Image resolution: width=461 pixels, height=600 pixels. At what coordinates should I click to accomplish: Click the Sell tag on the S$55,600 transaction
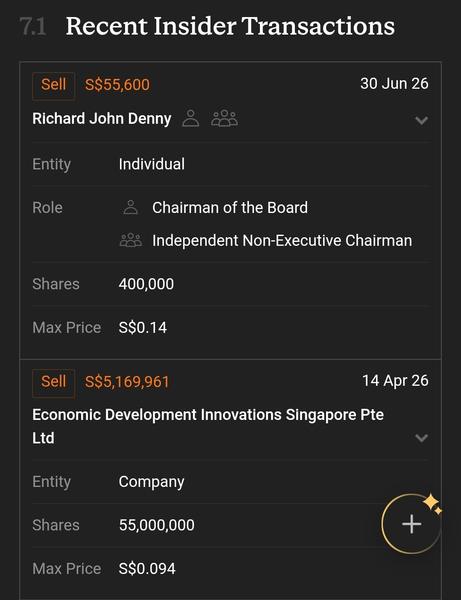[x=54, y=85]
